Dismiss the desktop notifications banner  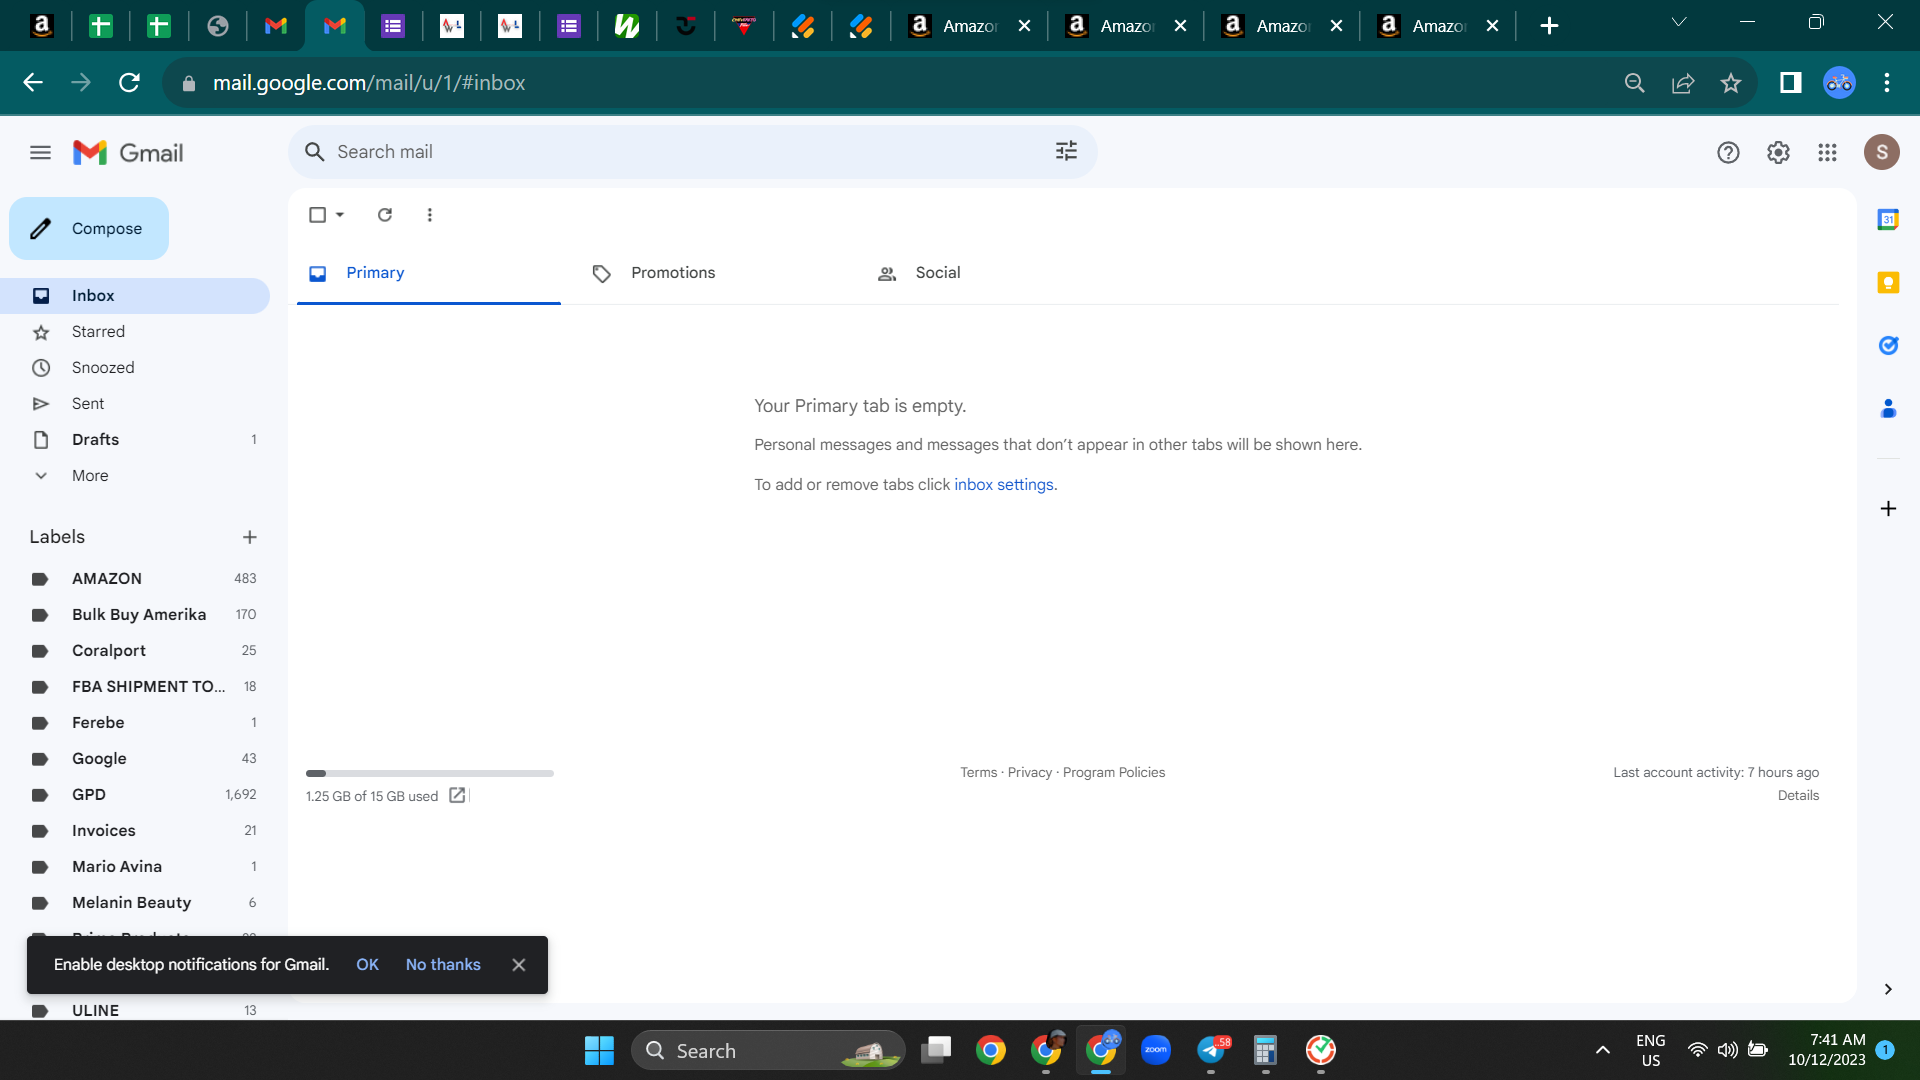(518, 965)
